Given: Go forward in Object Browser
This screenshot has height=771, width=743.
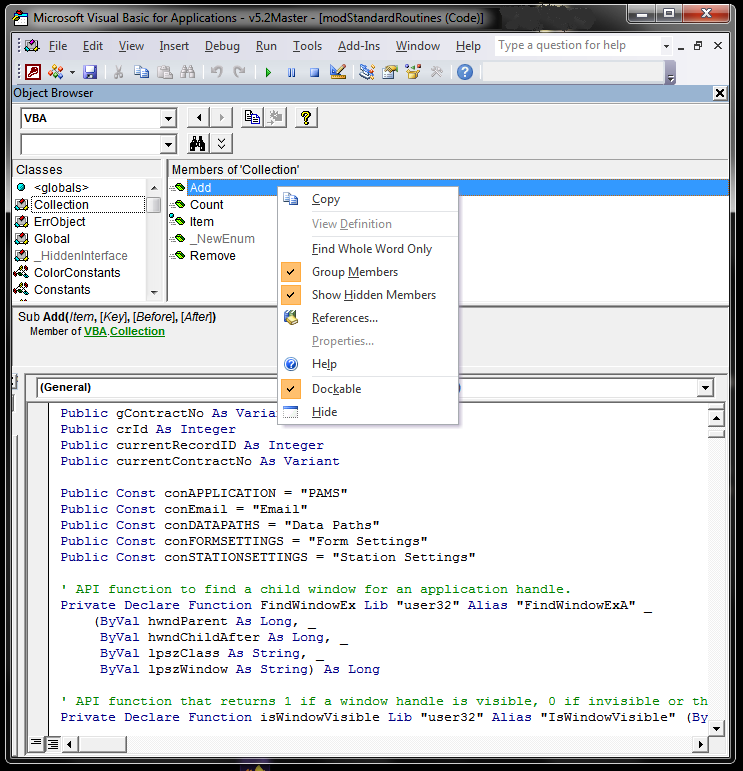Looking at the screenshot, I should coord(221,118).
